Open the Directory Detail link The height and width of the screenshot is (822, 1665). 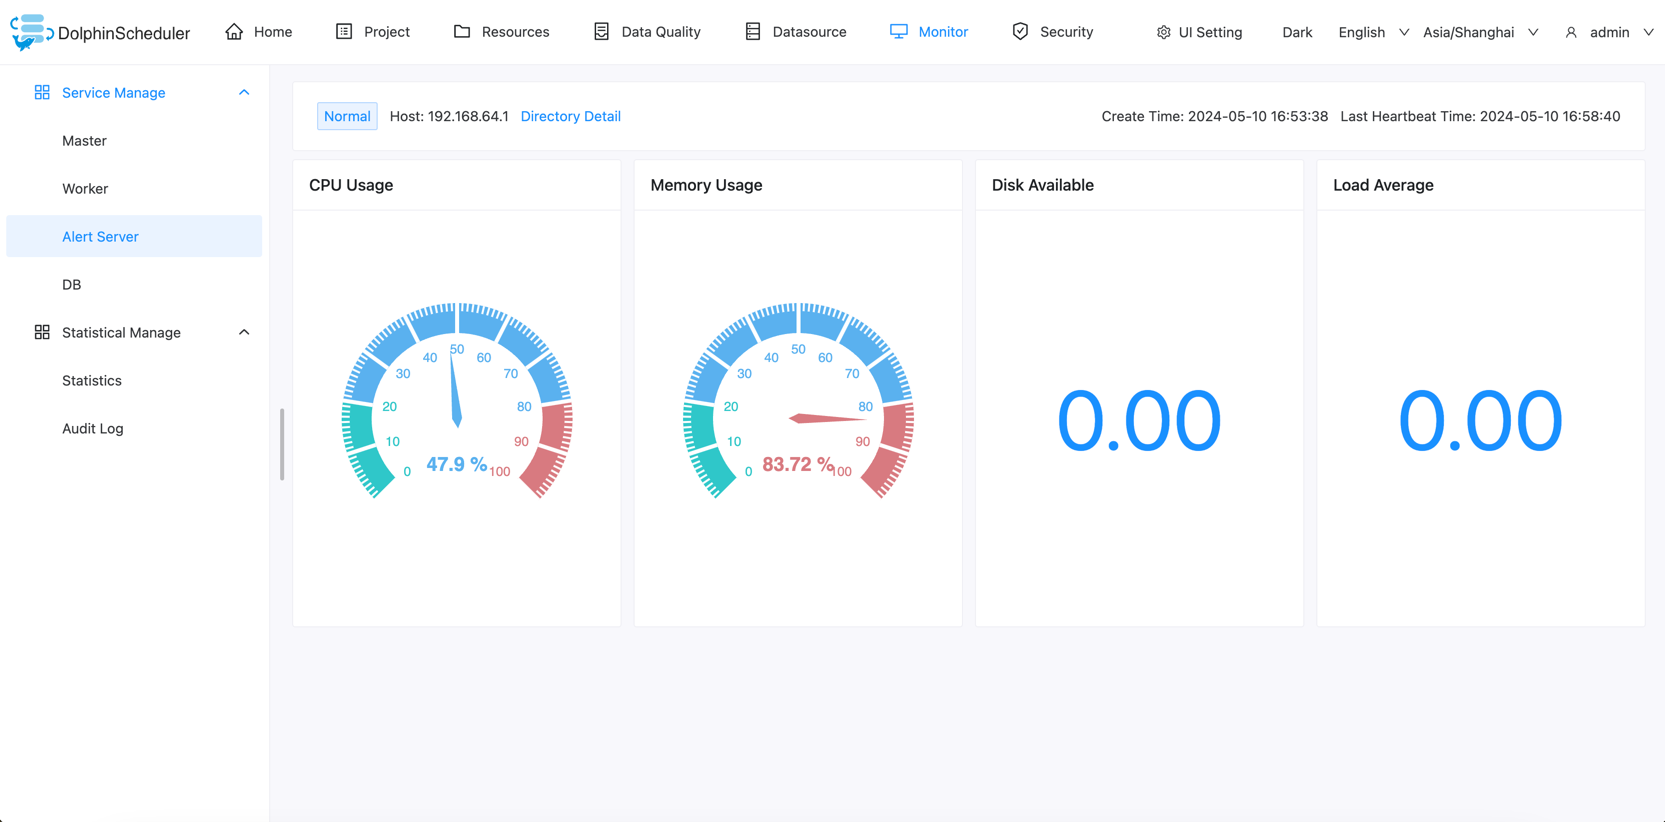(570, 116)
